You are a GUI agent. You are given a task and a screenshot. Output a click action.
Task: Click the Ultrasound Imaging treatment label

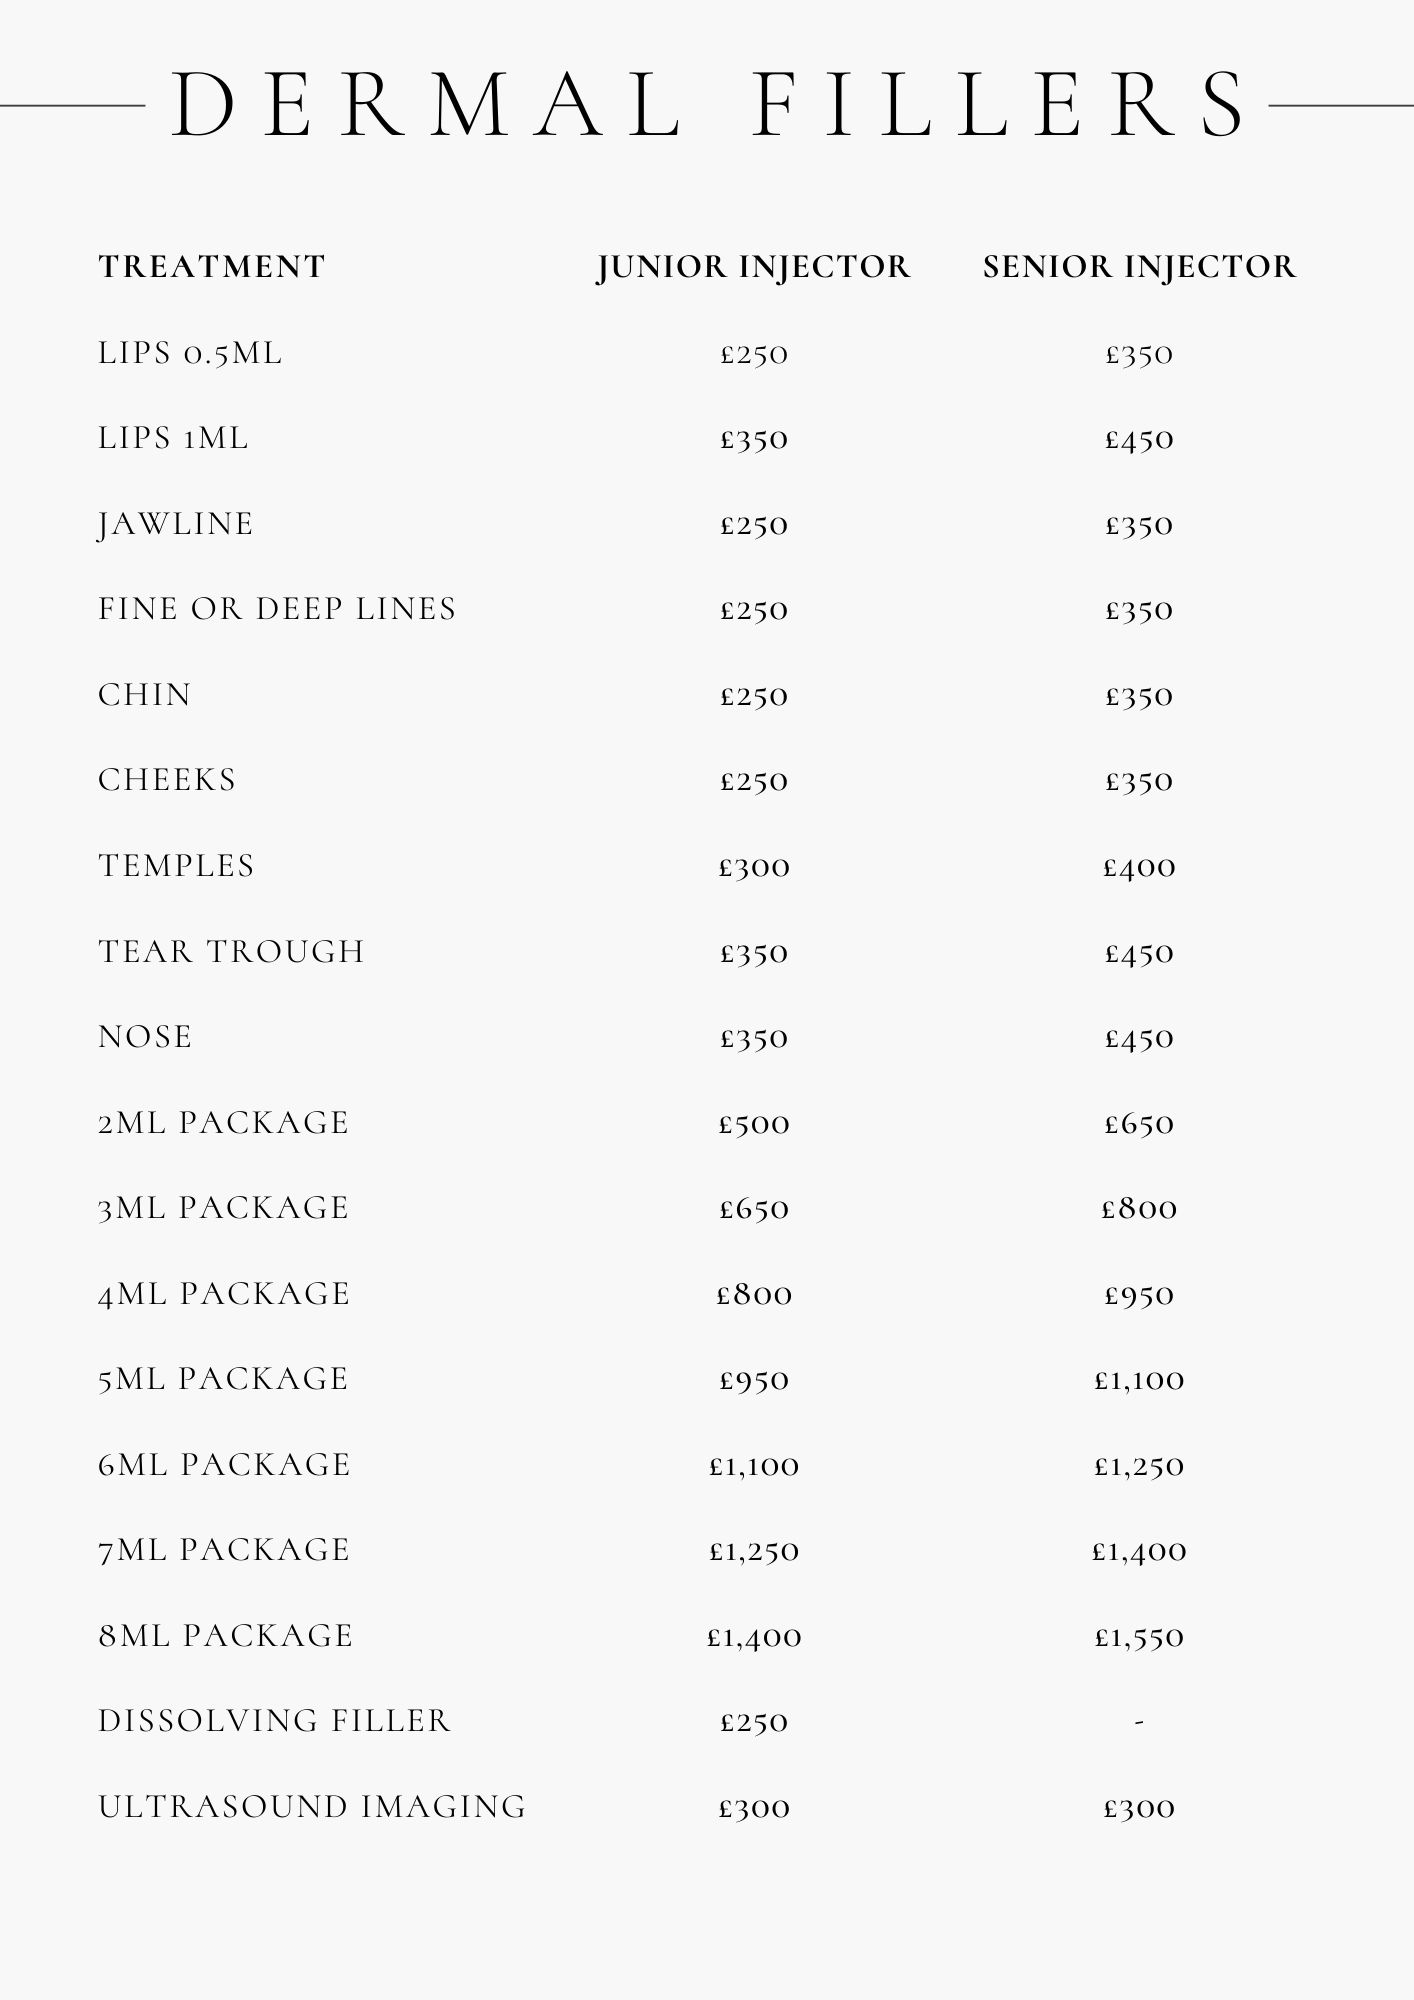pos(312,1807)
